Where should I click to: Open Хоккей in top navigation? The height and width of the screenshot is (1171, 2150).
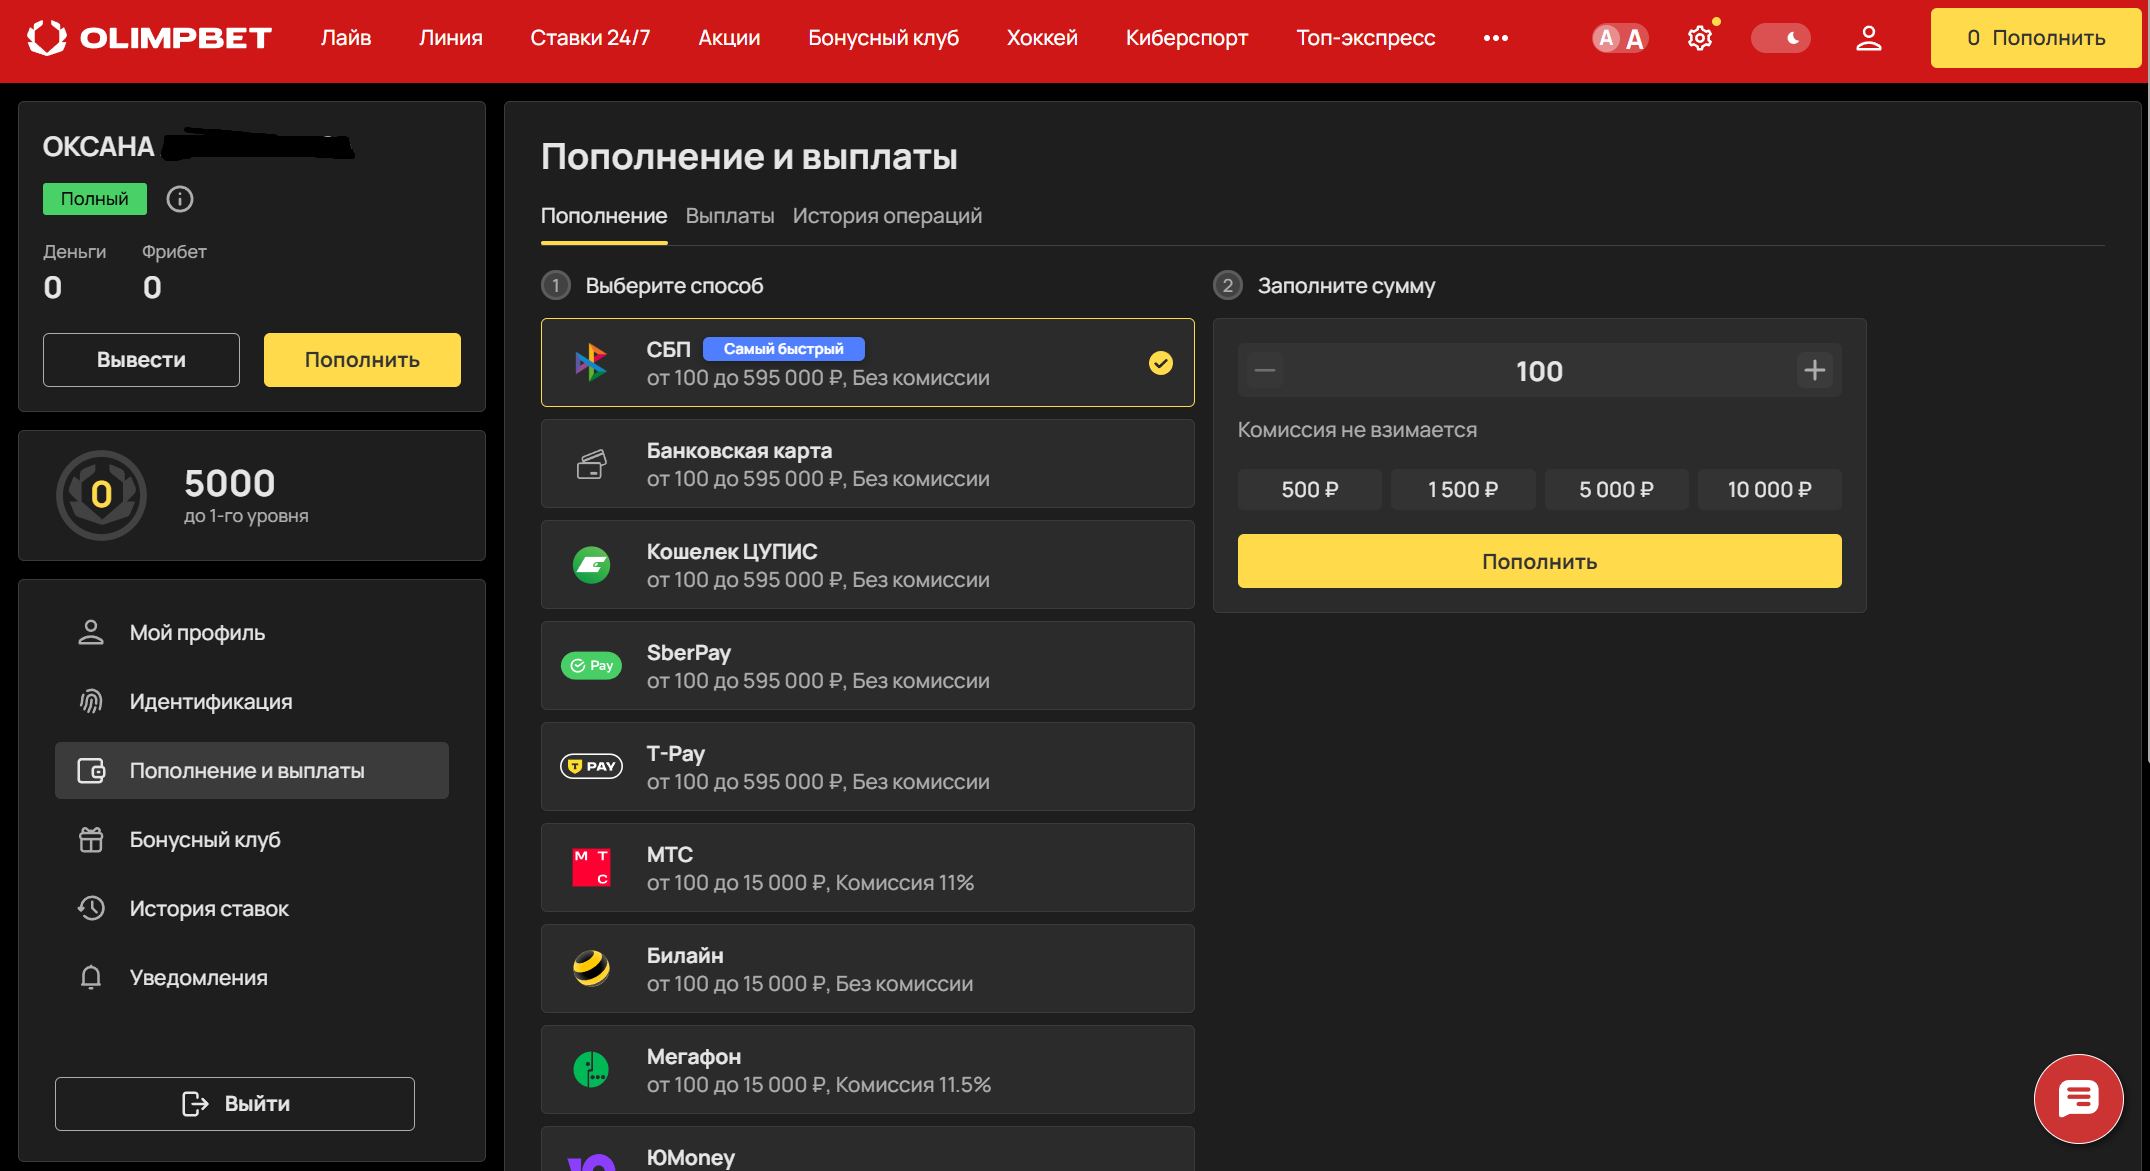pos(1042,38)
